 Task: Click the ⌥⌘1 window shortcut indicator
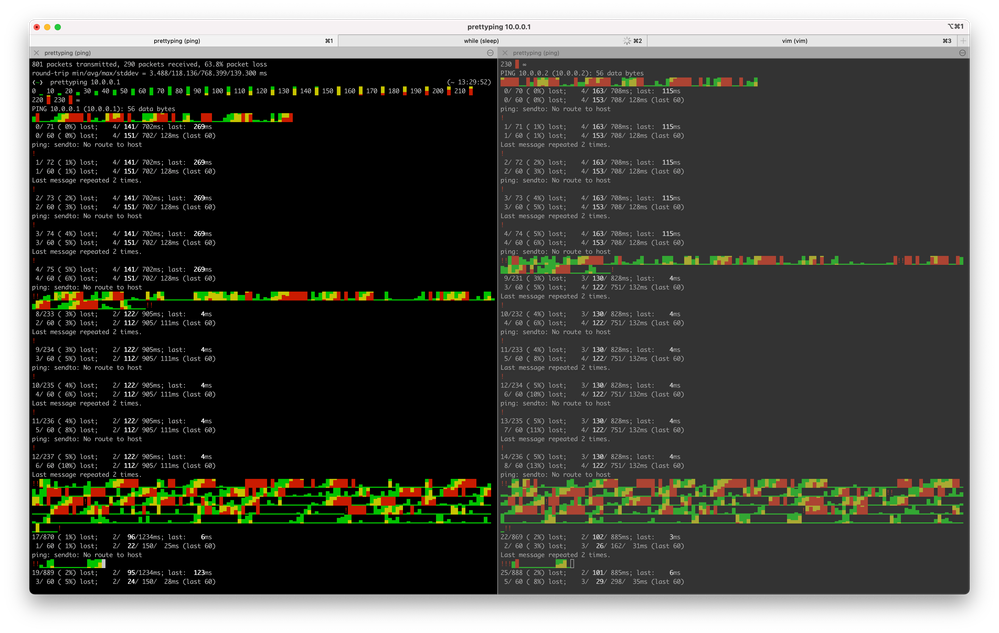pyautogui.click(x=955, y=27)
